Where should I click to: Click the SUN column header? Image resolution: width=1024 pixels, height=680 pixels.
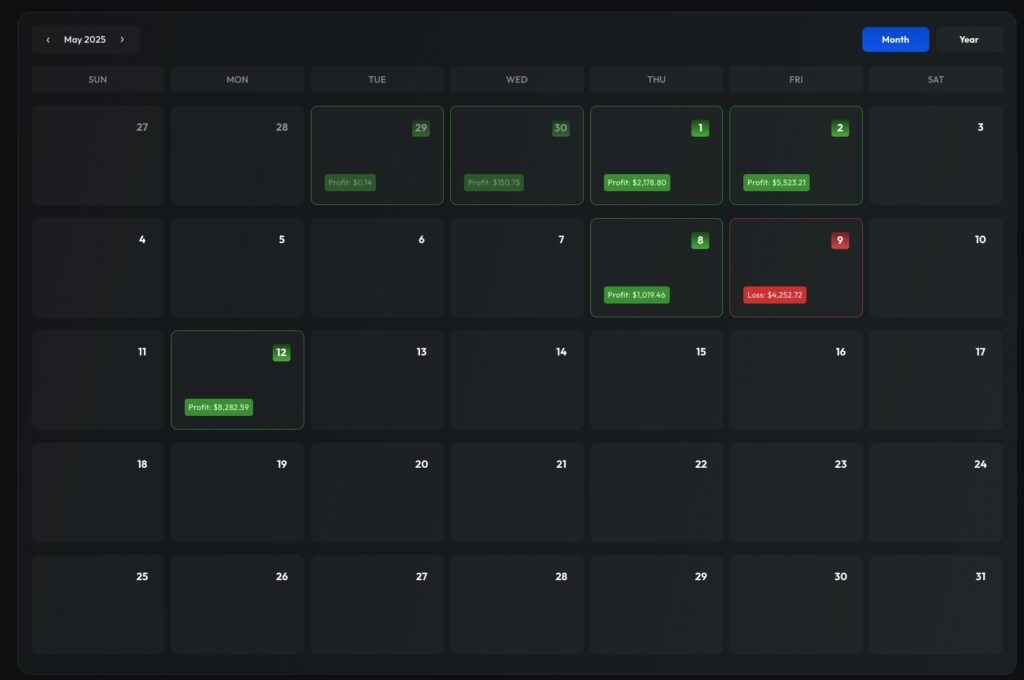click(97, 79)
